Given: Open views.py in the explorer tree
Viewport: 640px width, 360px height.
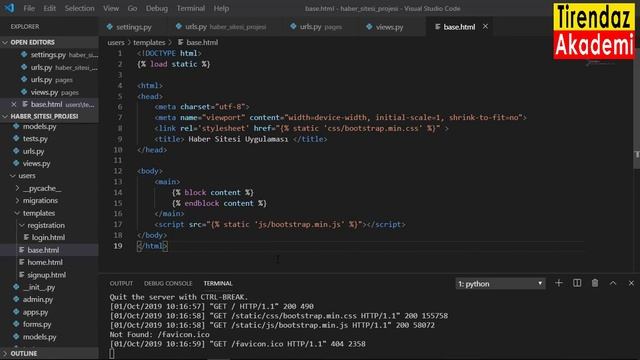Looking at the screenshot, I should (x=36, y=164).
